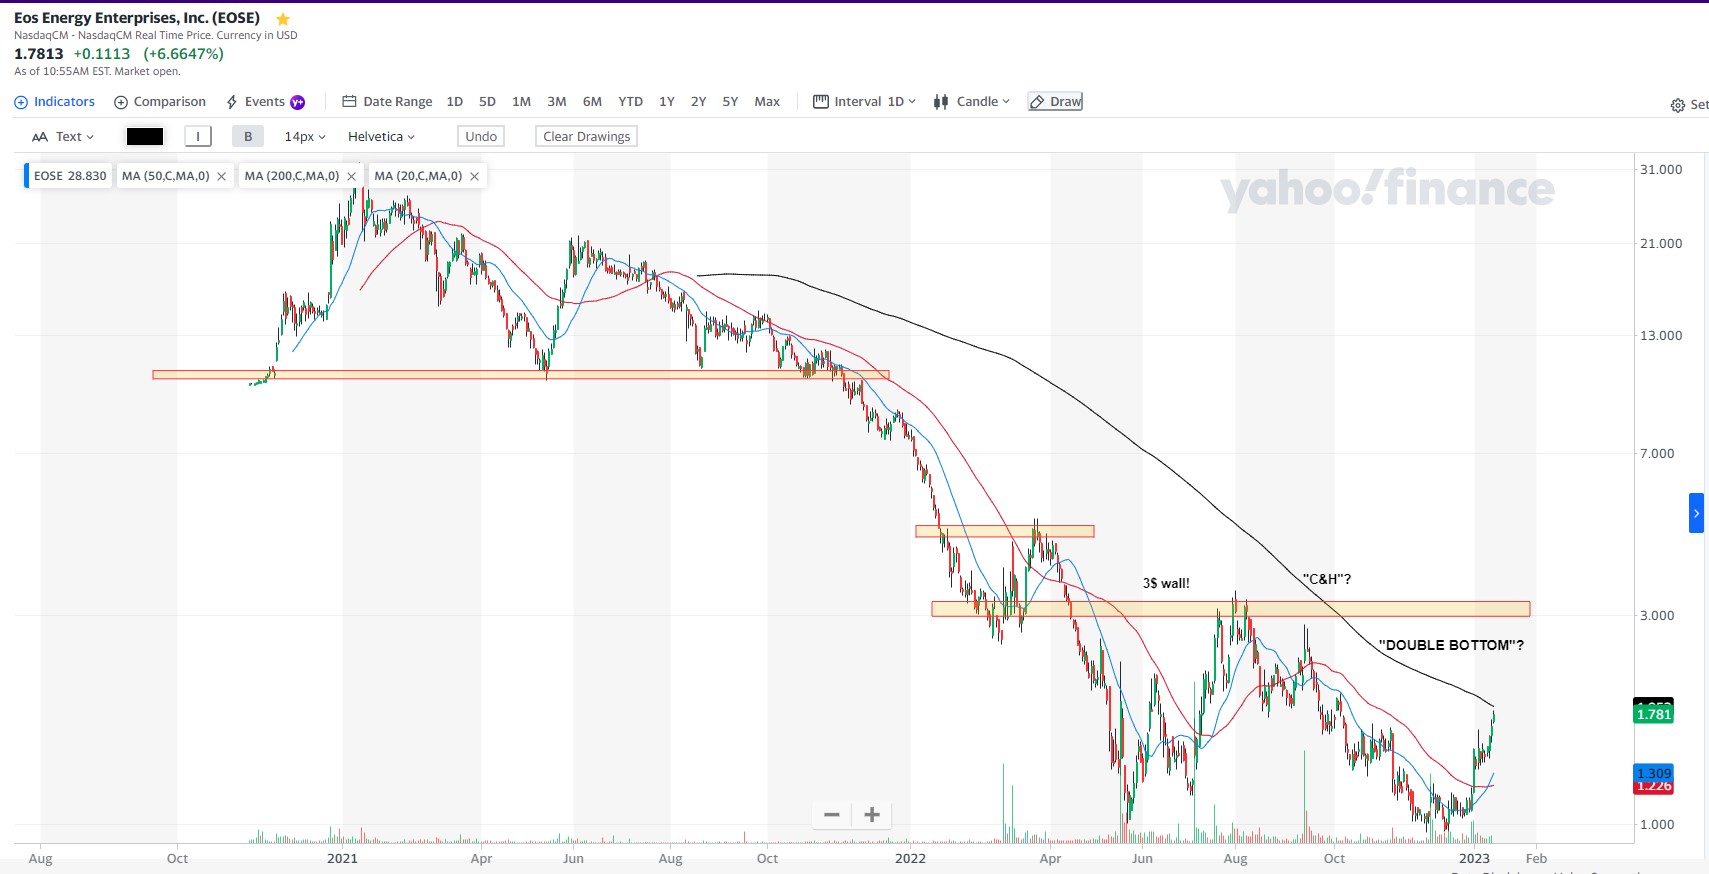Open the Indicators panel

(x=55, y=102)
